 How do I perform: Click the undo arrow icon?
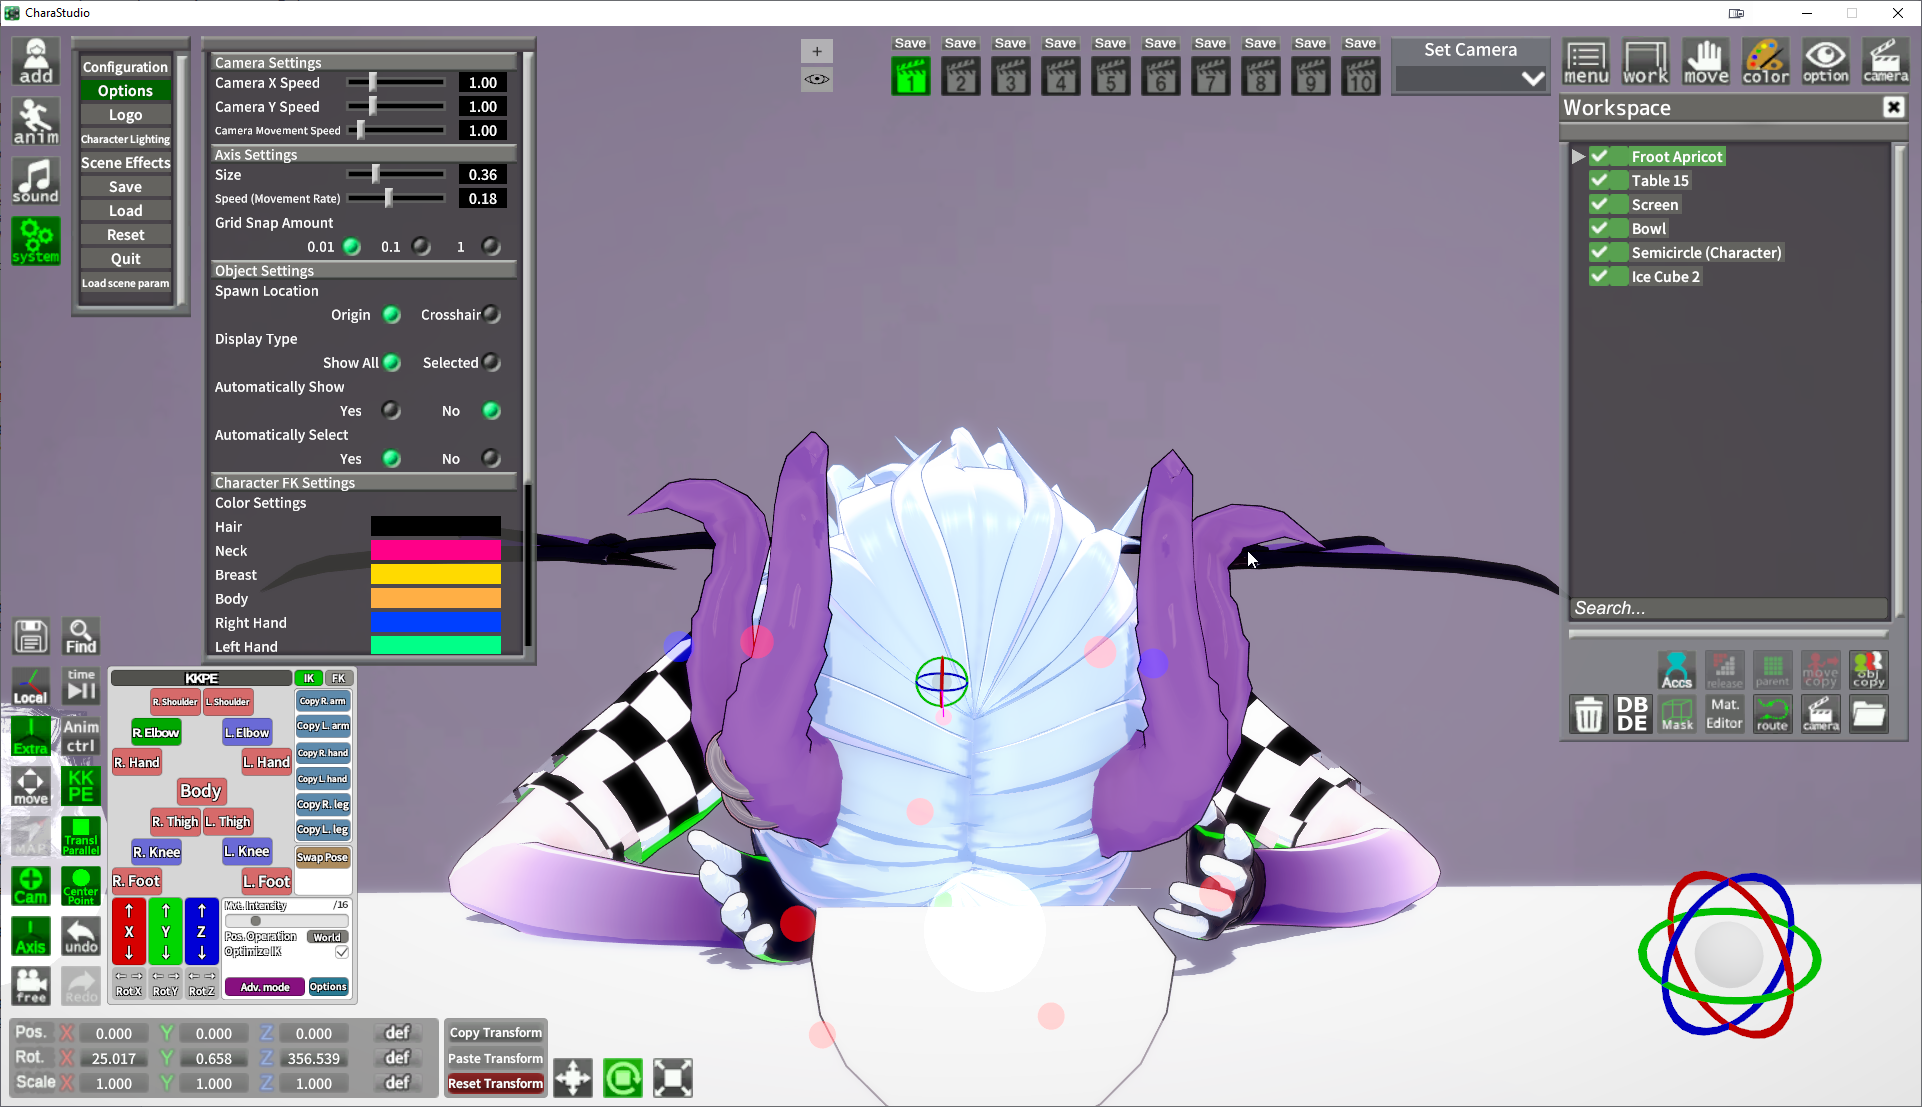tap(81, 936)
